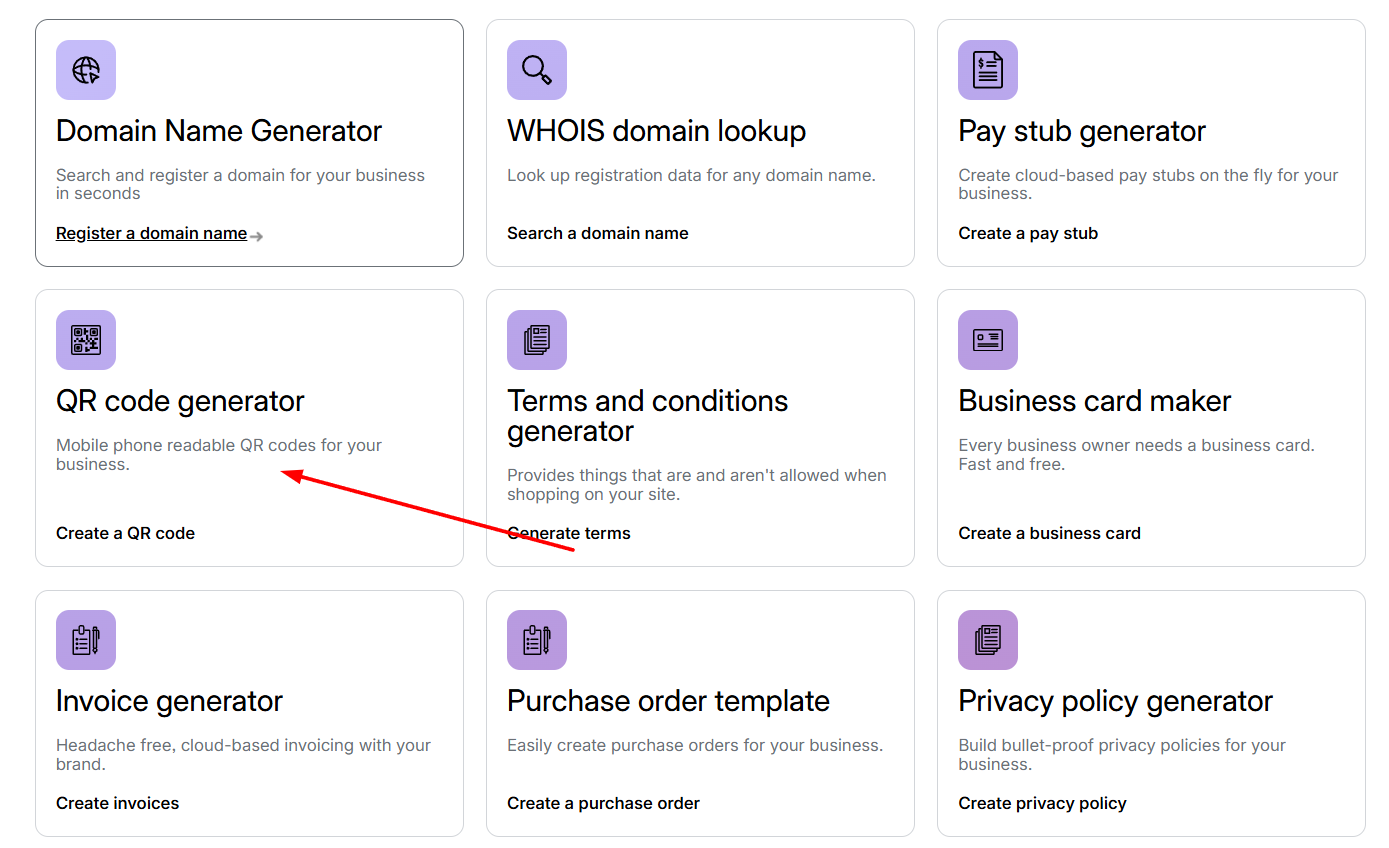Click the Privacy policy generator icon
The height and width of the screenshot is (848, 1389).
[x=988, y=640]
